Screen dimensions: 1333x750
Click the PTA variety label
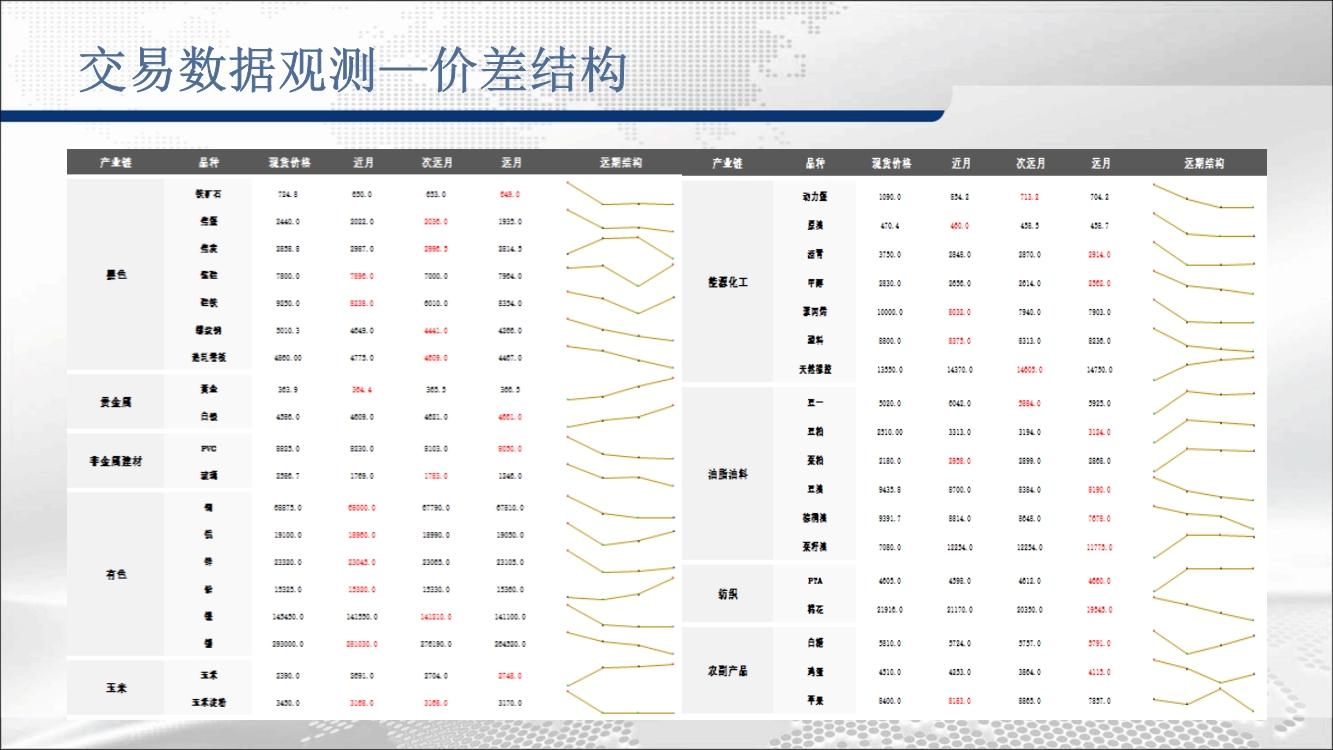(815, 580)
